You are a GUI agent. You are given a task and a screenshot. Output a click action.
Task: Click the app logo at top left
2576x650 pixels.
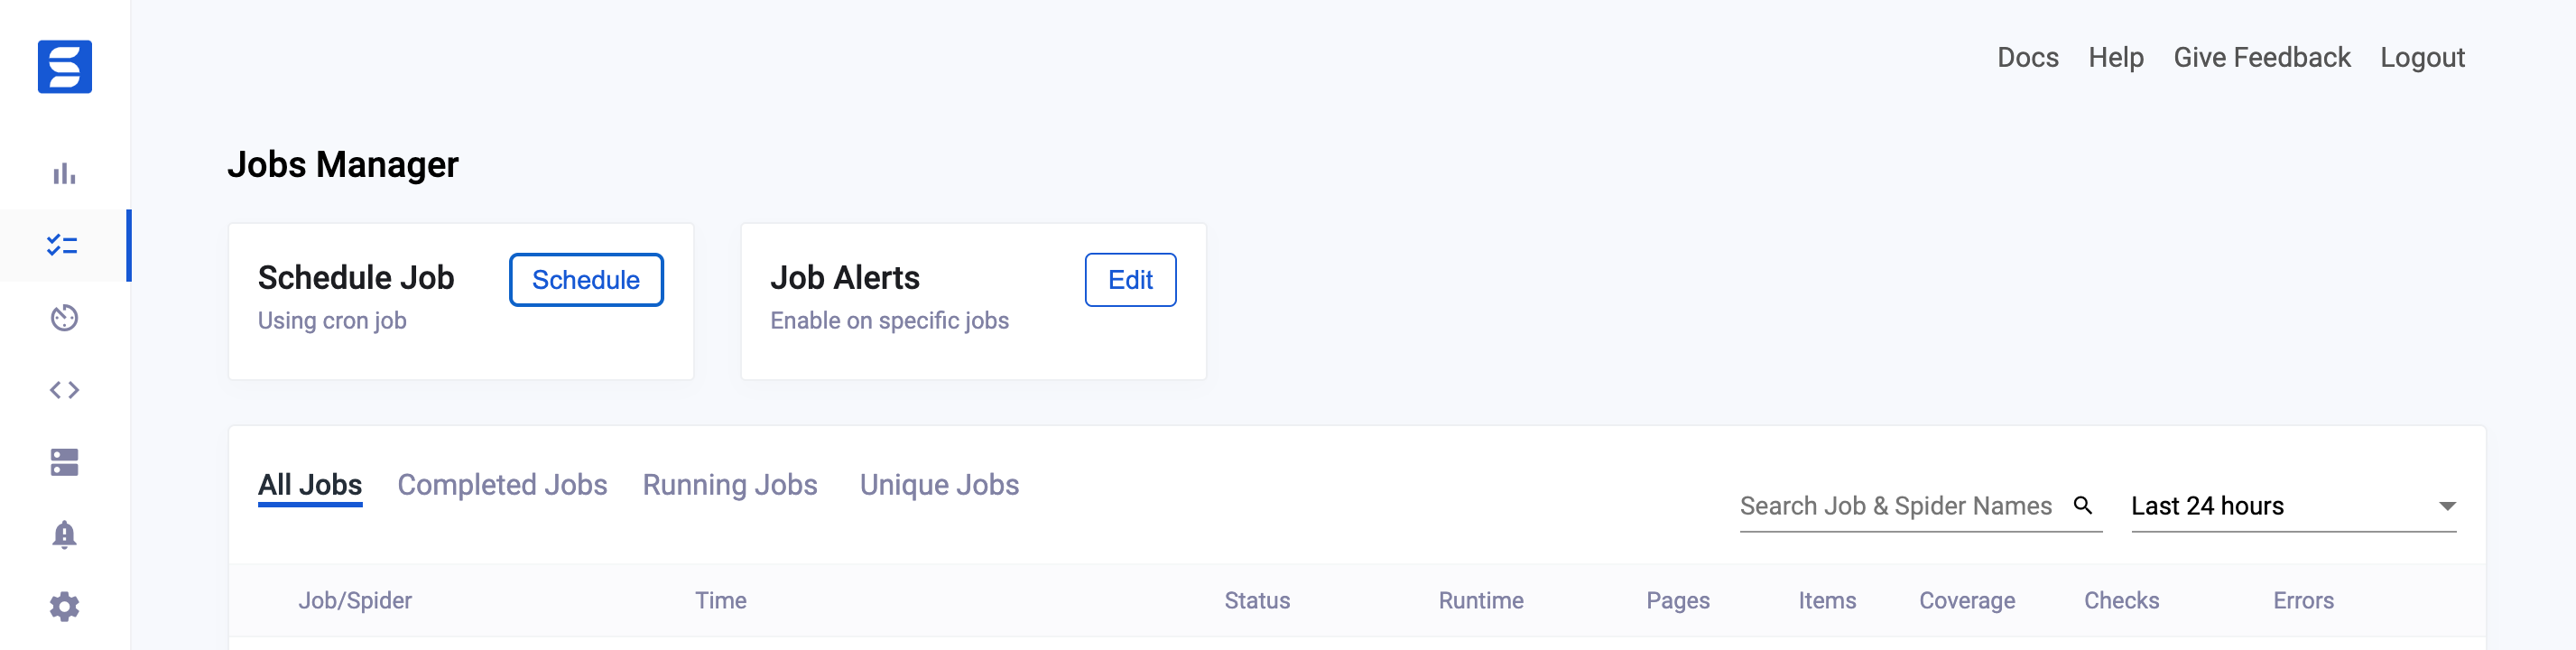(x=64, y=67)
